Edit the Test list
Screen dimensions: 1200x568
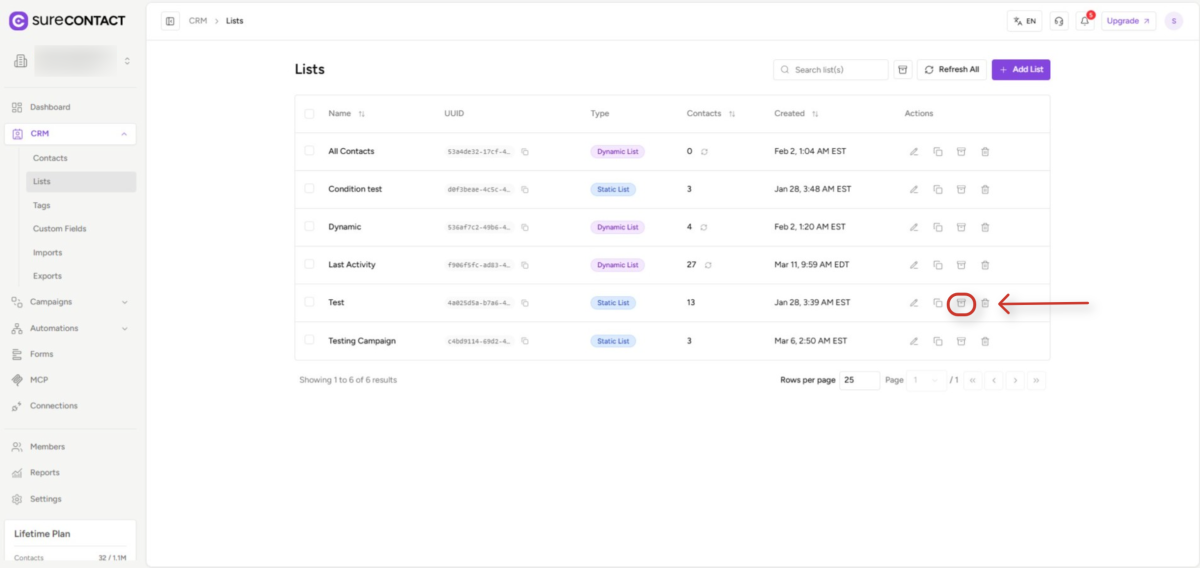[914, 303]
